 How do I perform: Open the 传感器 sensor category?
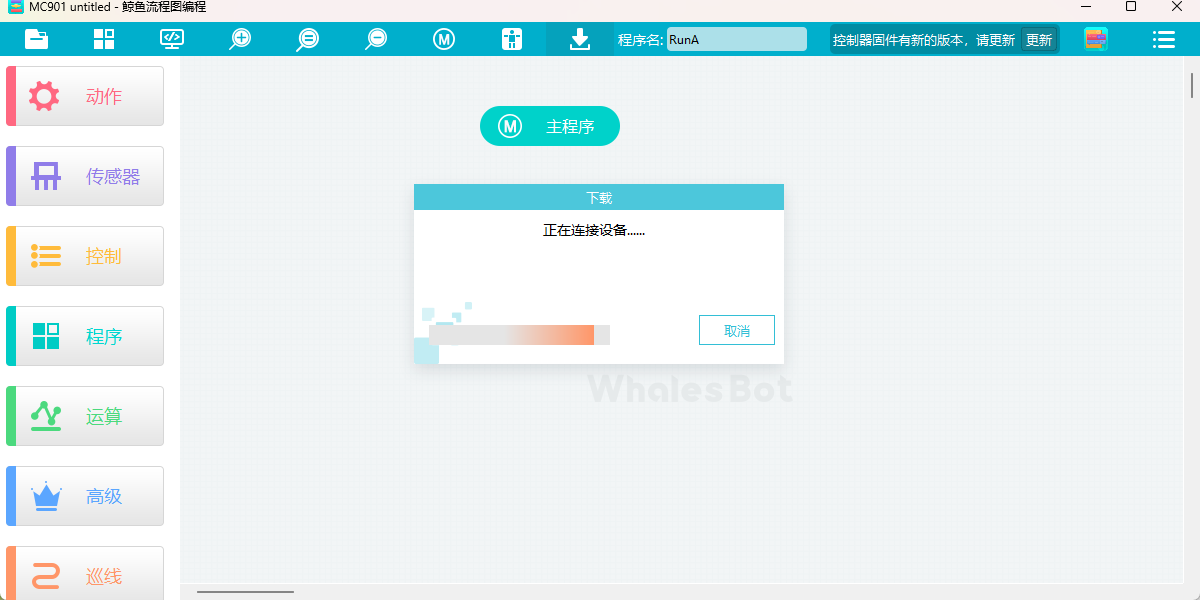[x=84, y=175]
